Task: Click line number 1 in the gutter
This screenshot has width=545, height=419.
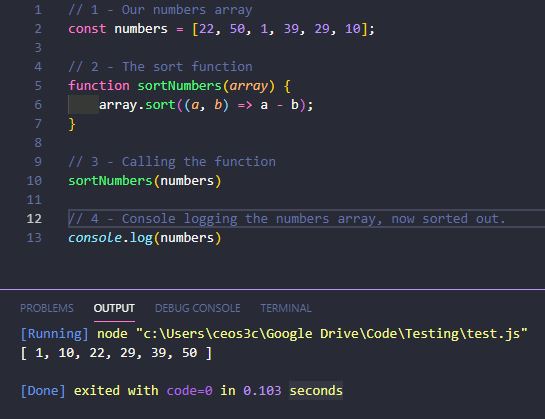Action: click(x=38, y=9)
